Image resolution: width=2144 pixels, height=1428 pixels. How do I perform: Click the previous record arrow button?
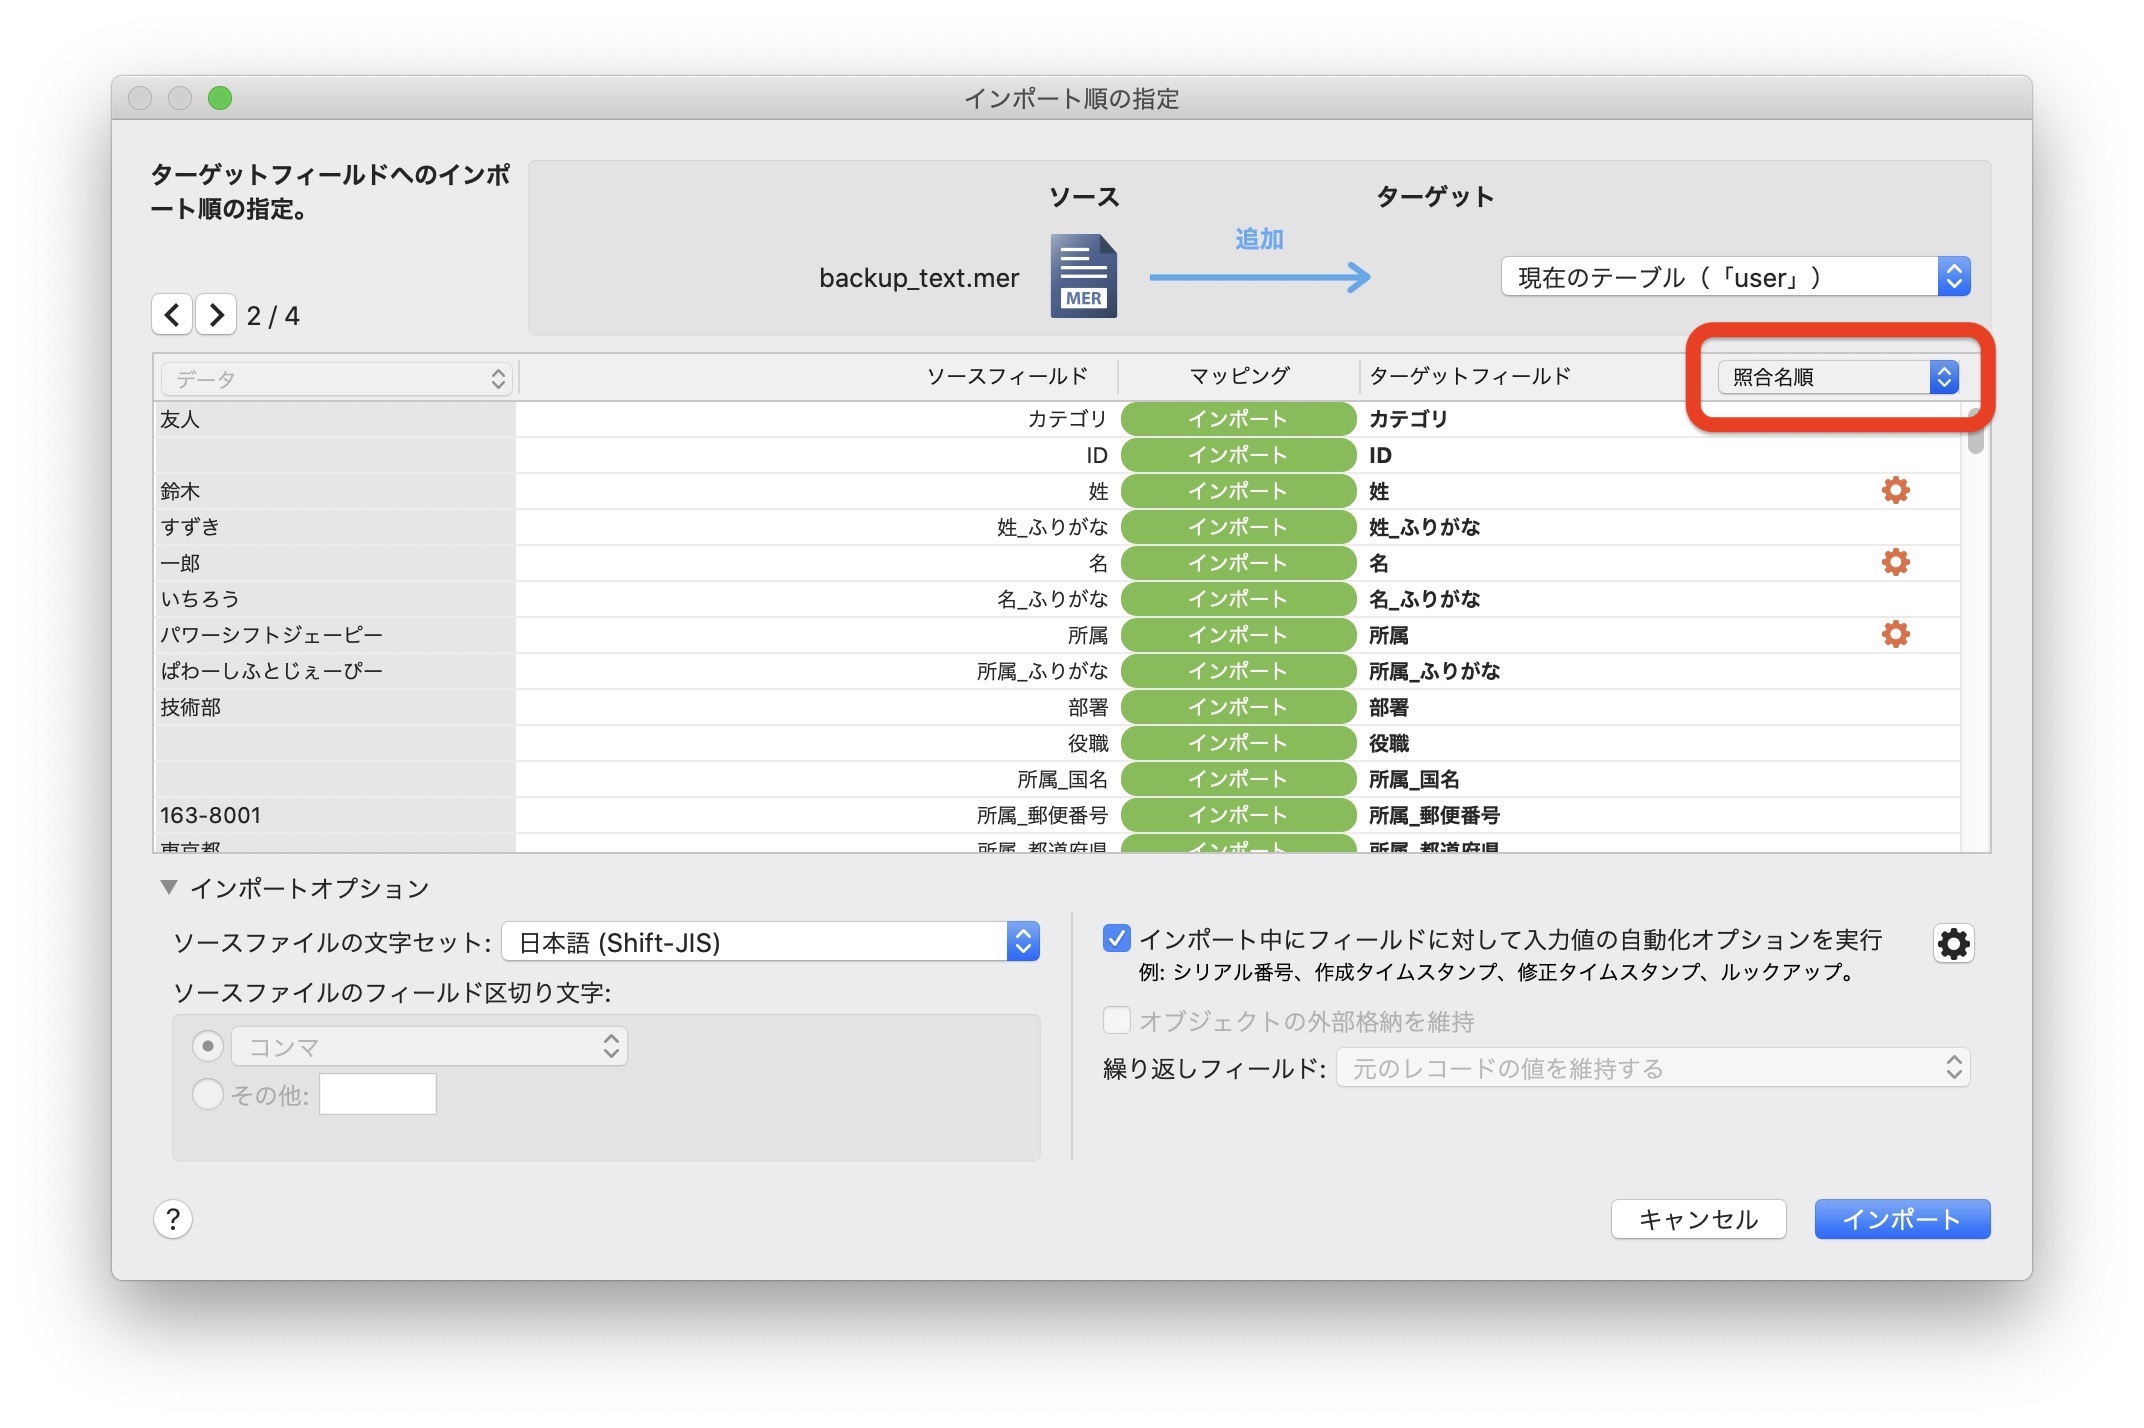coord(172,315)
